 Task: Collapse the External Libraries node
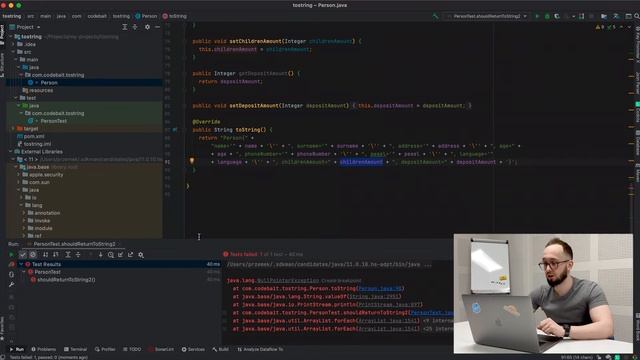pyautogui.click(x=10, y=152)
